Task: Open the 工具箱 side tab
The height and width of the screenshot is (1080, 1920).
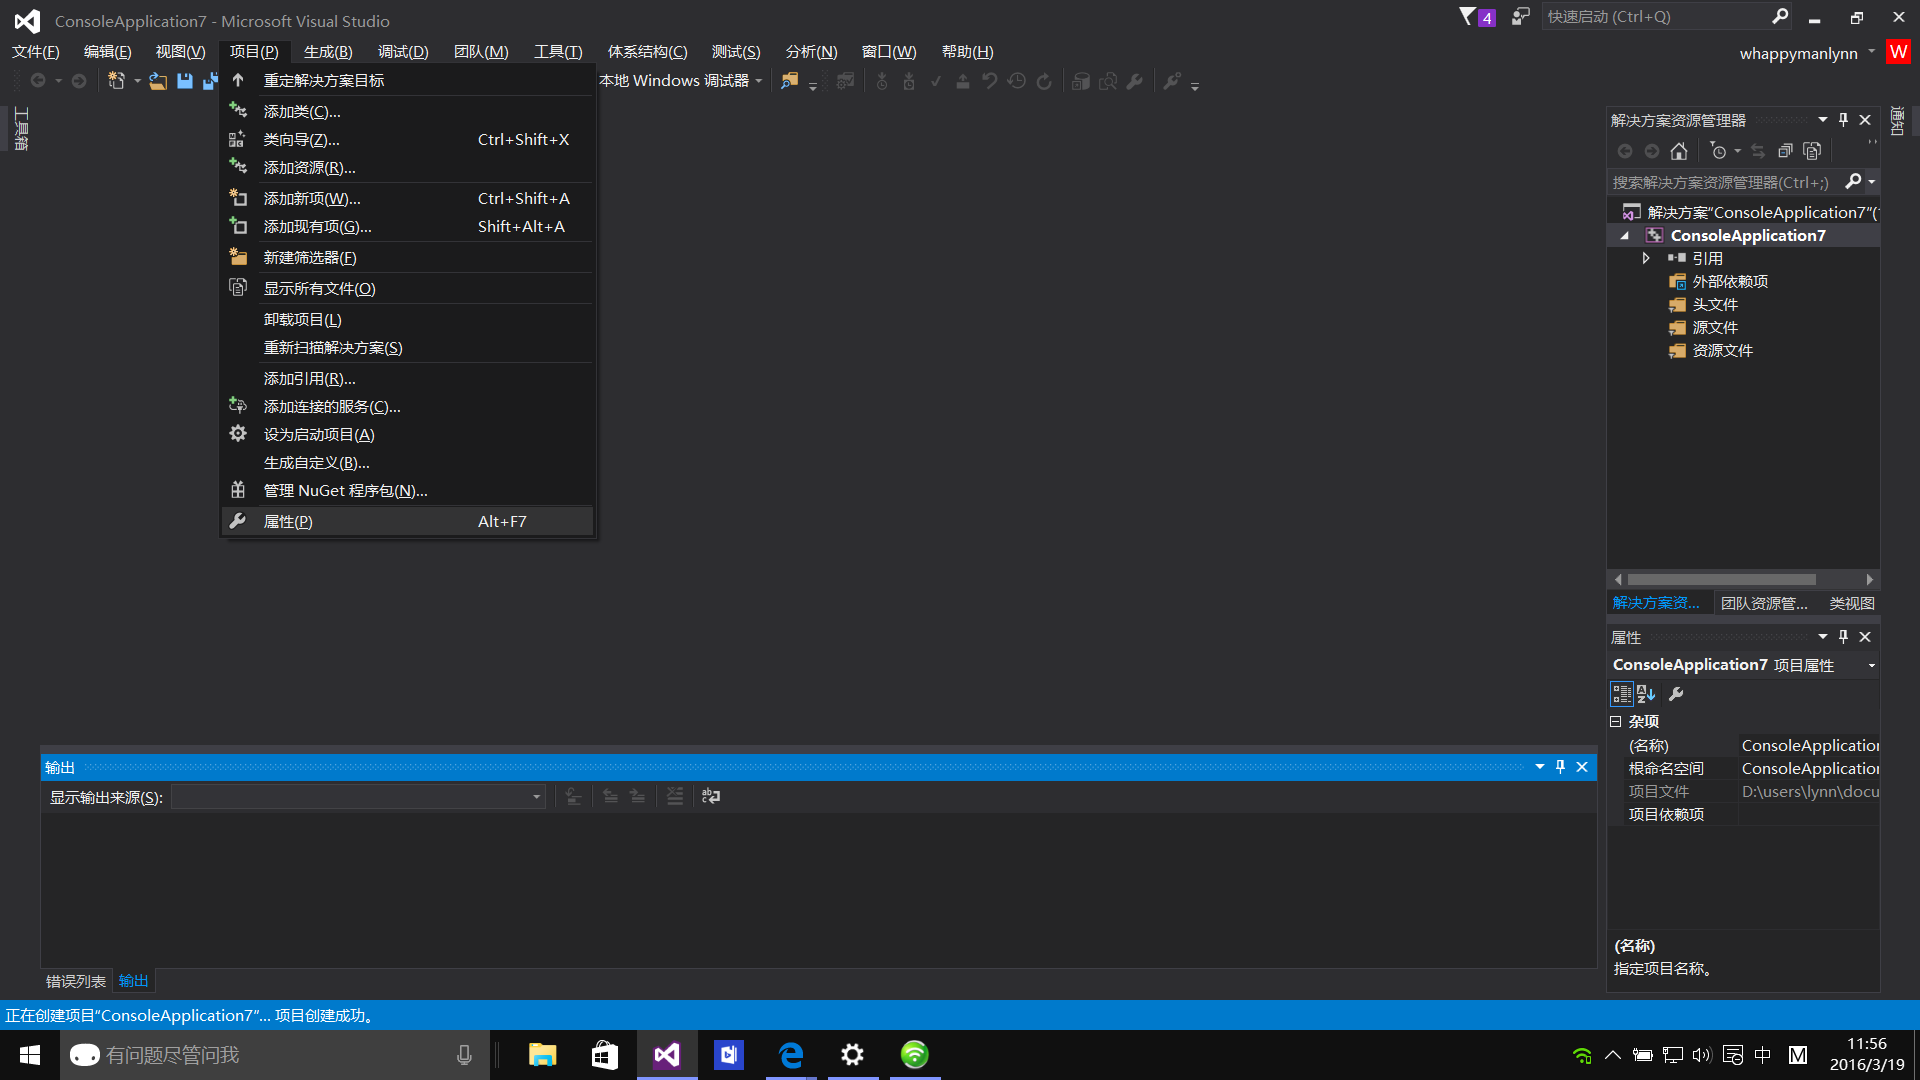Action: [x=21, y=129]
